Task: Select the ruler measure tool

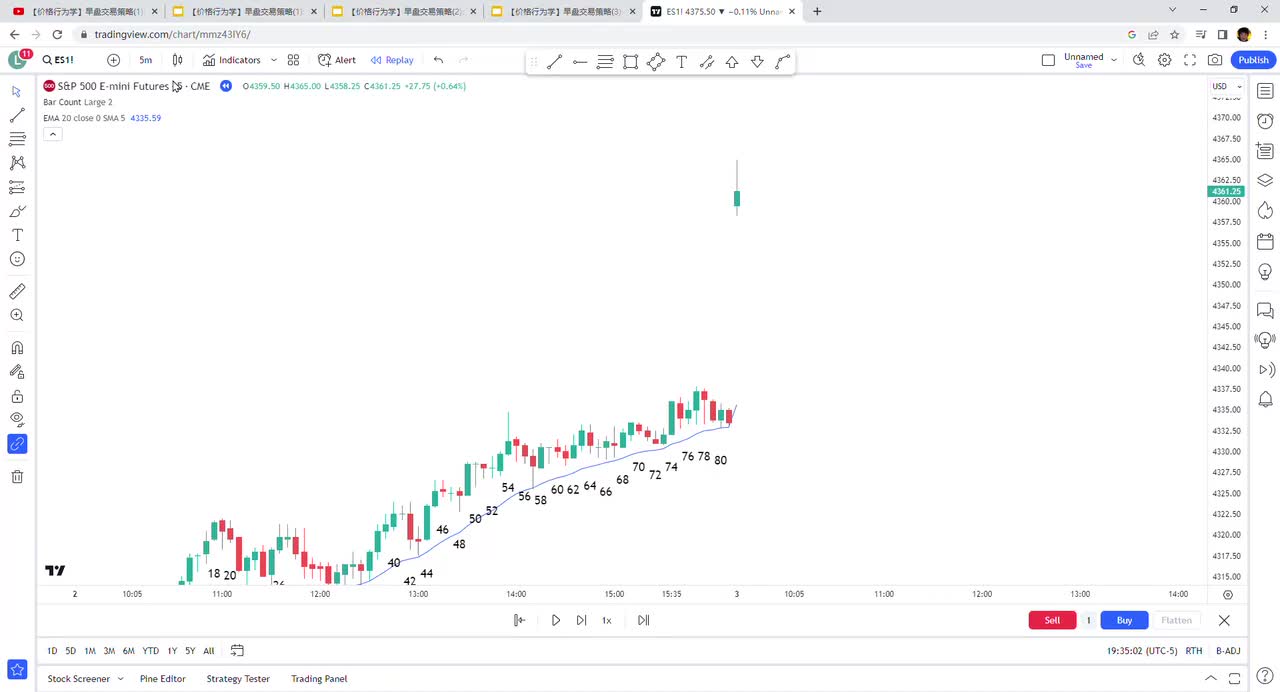Action: [x=17, y=291]
